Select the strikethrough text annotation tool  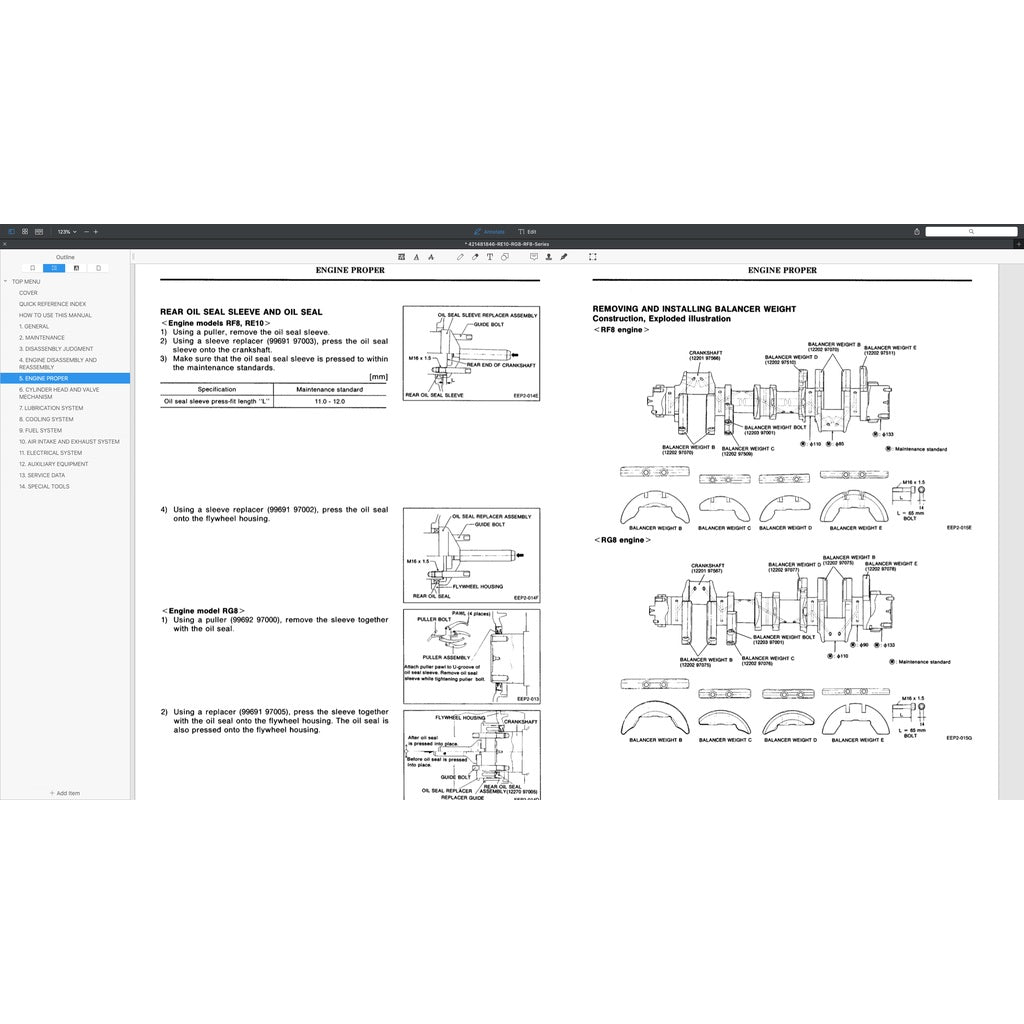point(429,257)
